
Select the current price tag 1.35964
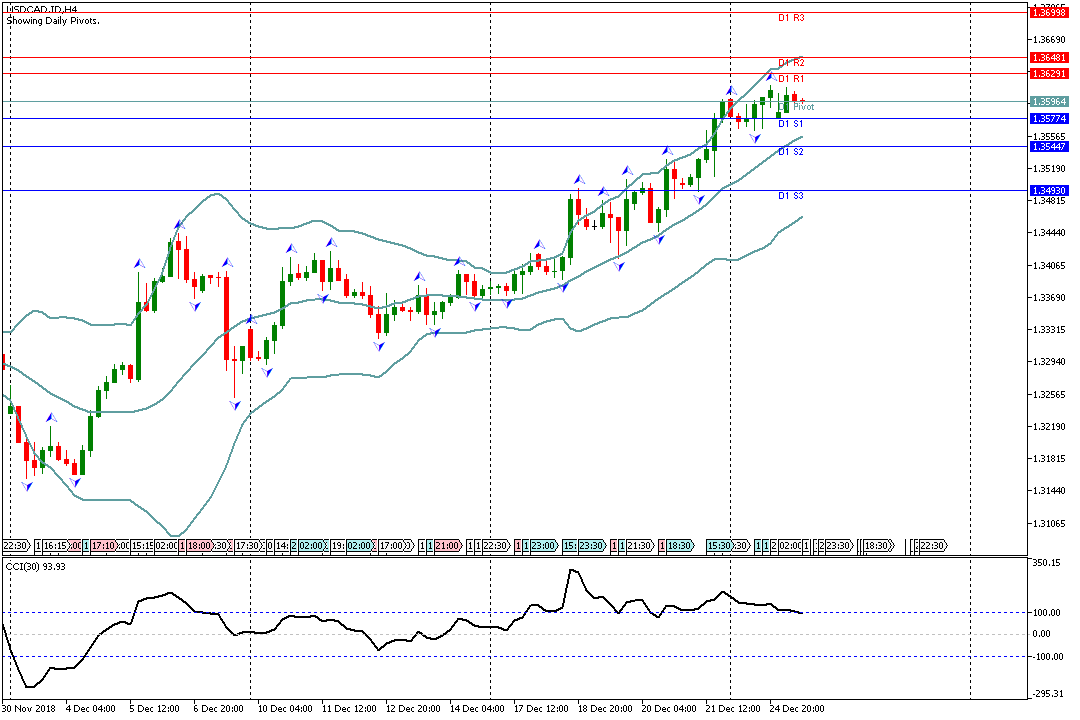click(x=1048, y=101)
